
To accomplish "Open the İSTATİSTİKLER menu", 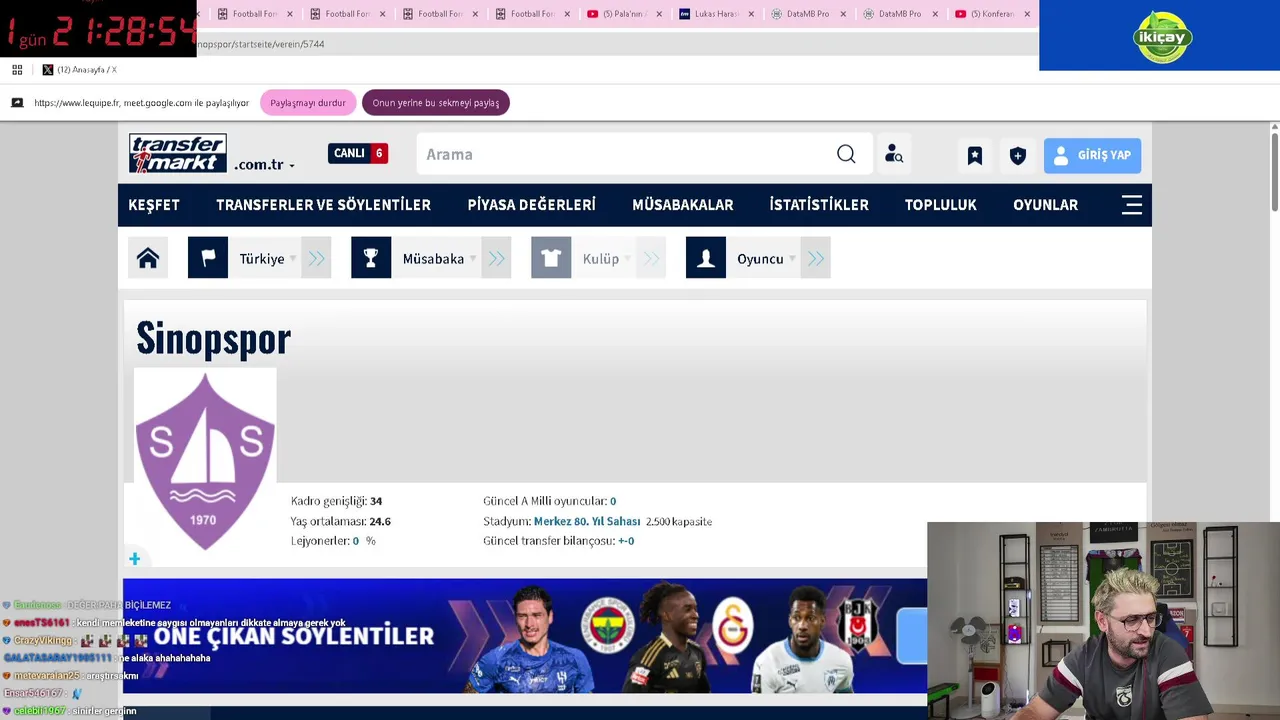I will coord(819,204).
